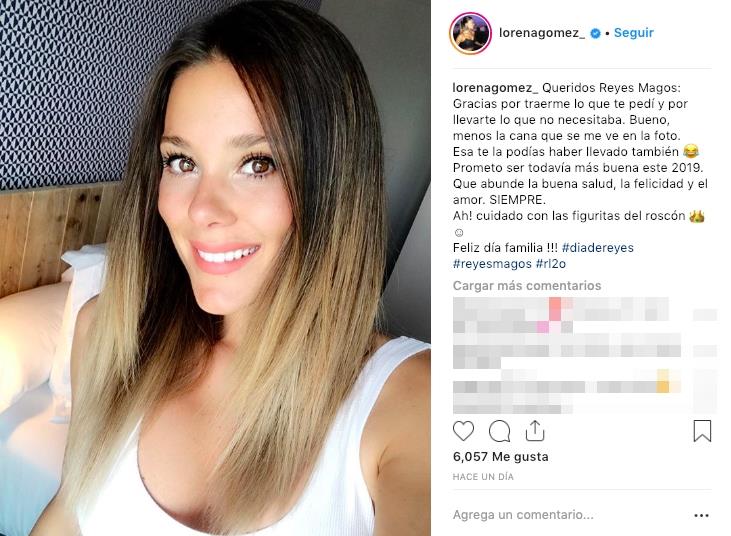Viewport: 731px width, 536px height.
Task: Open the #rl2o hashtag
Action: pos(551,264)
